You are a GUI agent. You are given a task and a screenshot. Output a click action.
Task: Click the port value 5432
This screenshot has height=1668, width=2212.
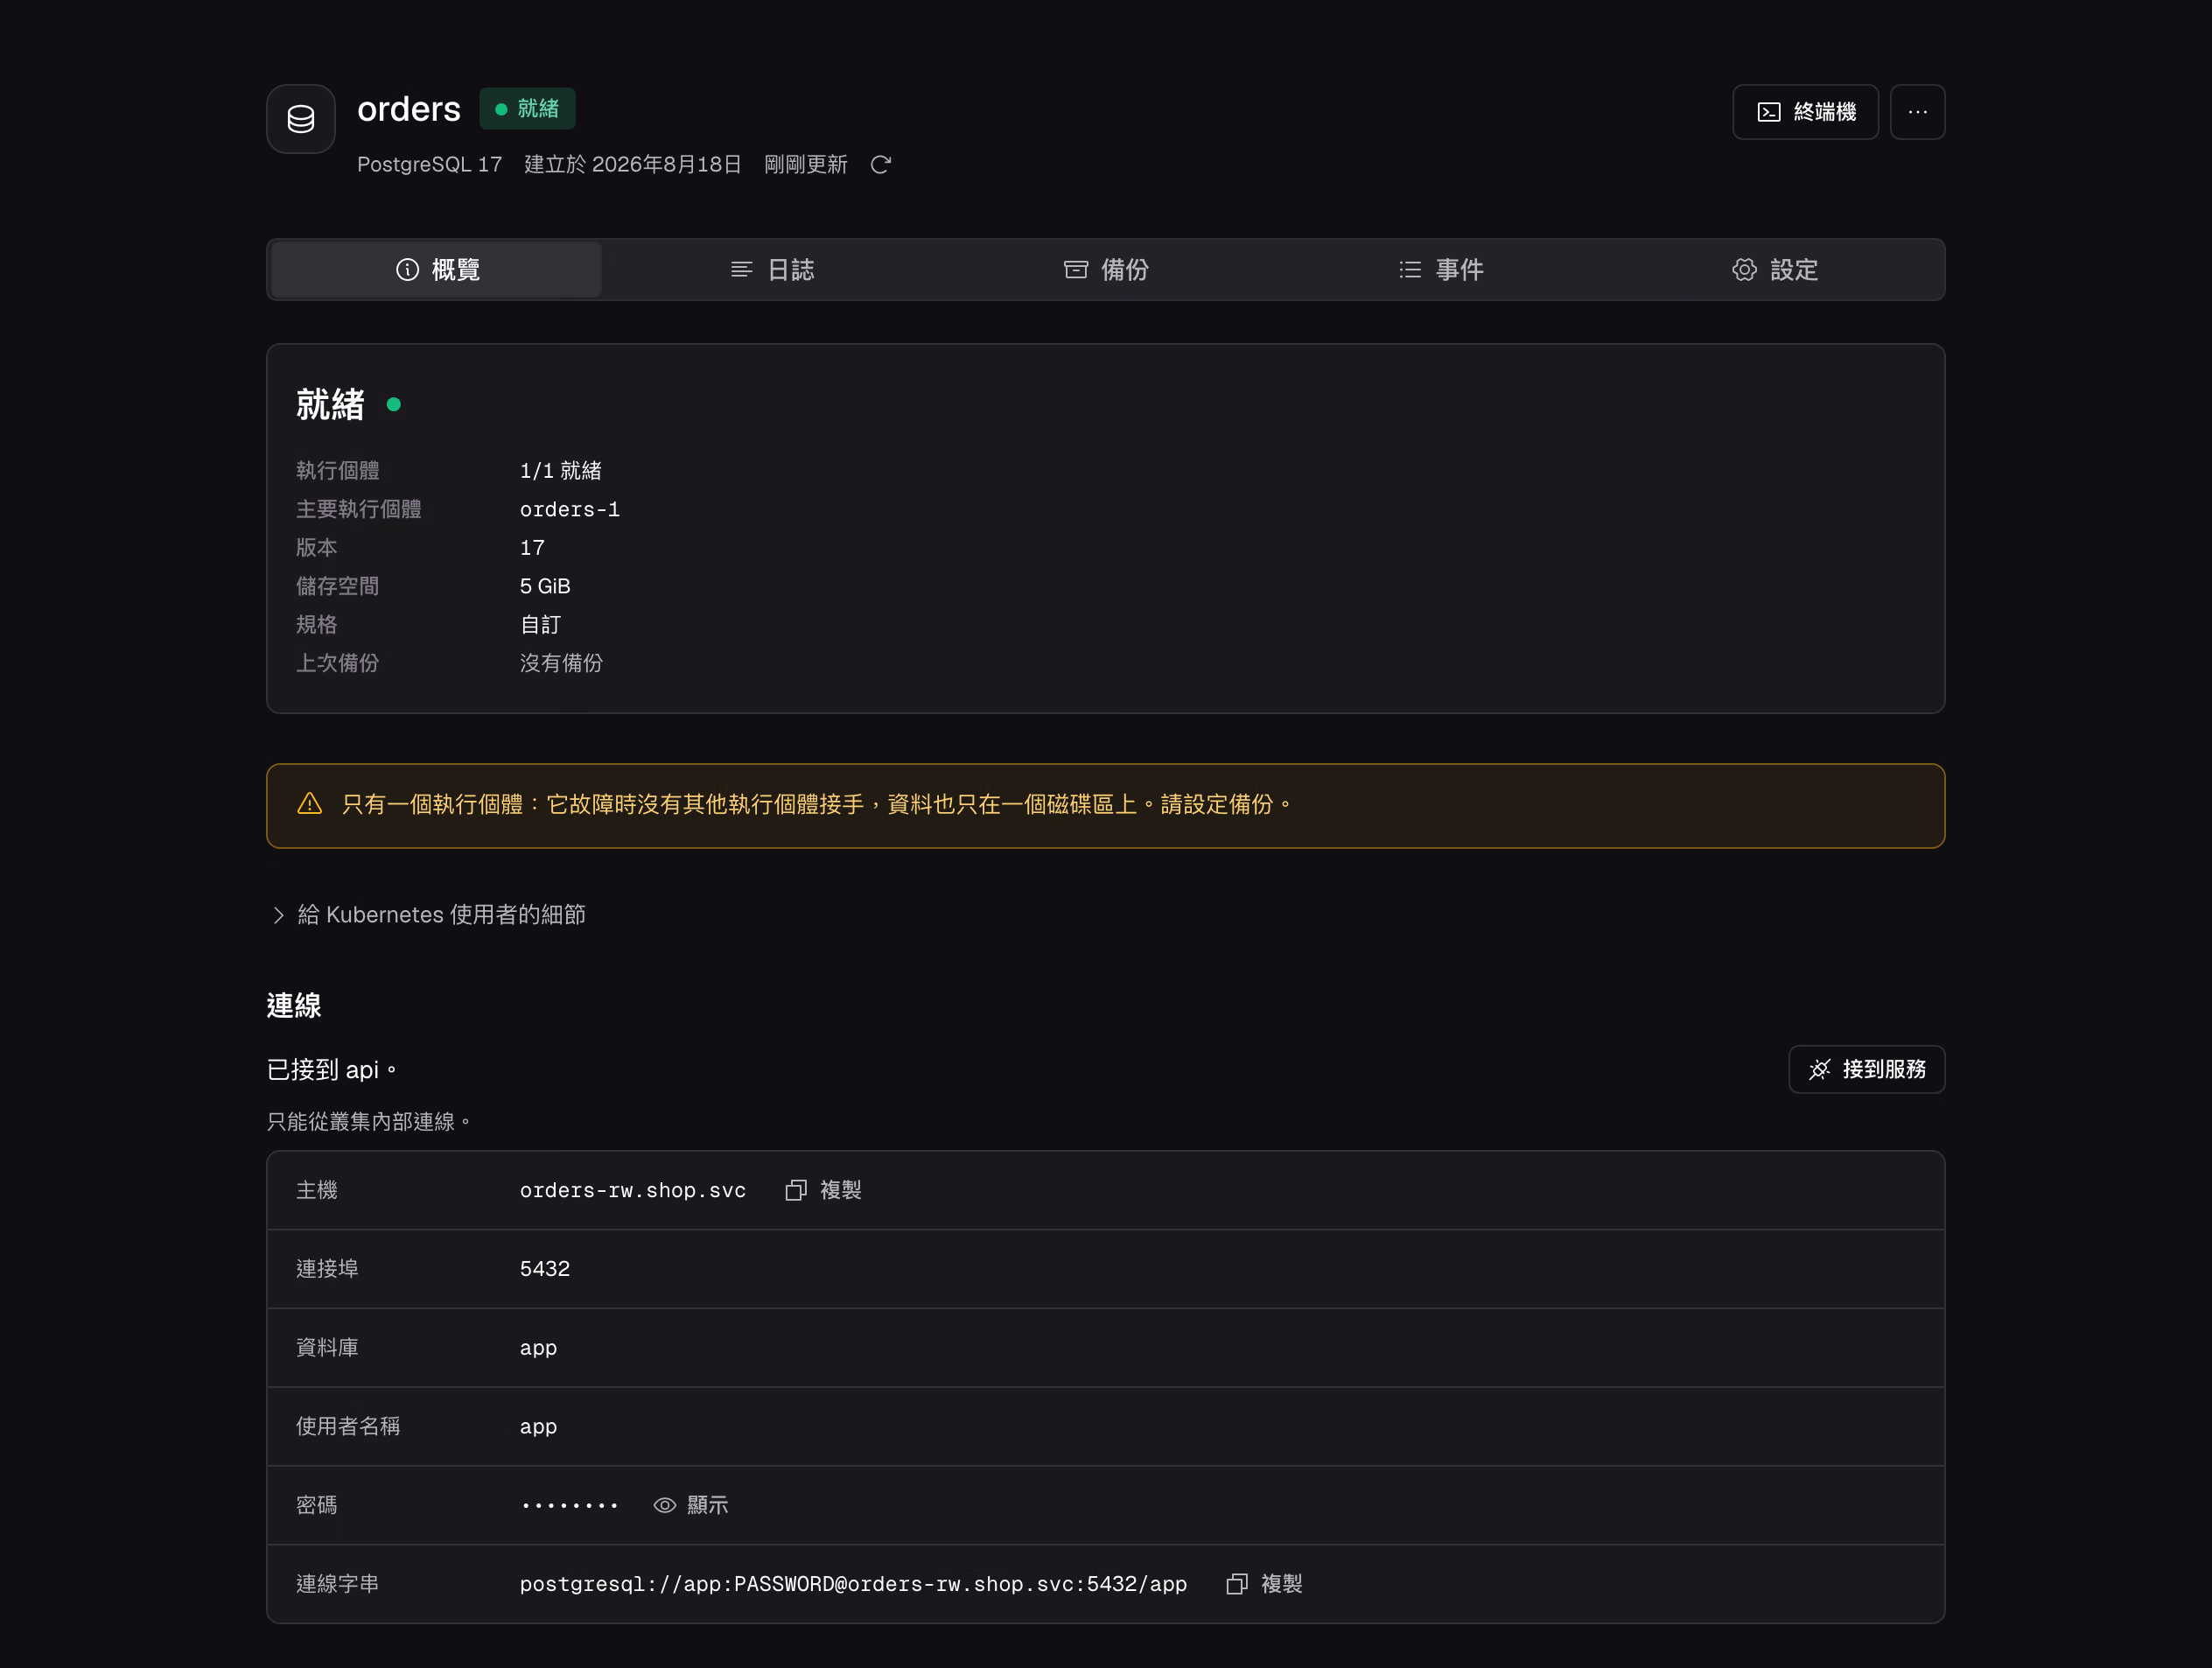pos(545,1269)
